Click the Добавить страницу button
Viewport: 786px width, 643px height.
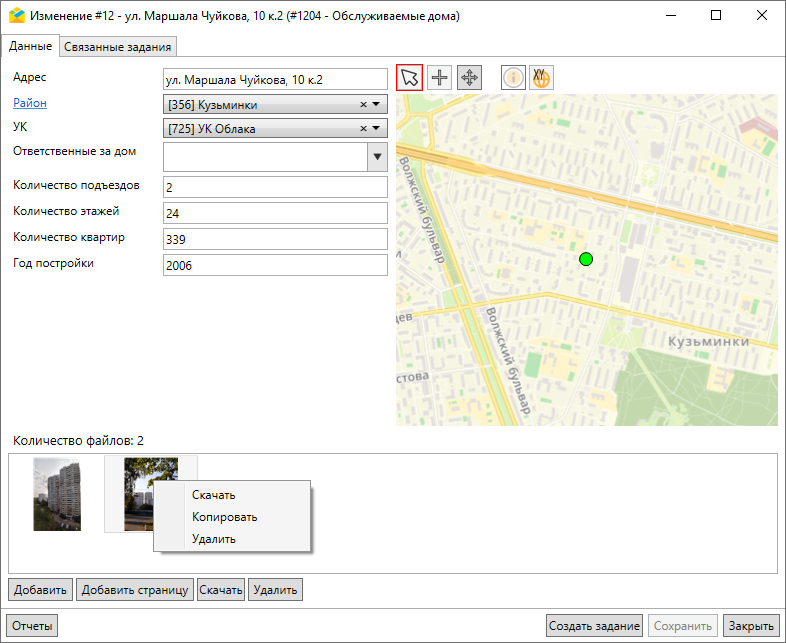(x=135, y=590)
